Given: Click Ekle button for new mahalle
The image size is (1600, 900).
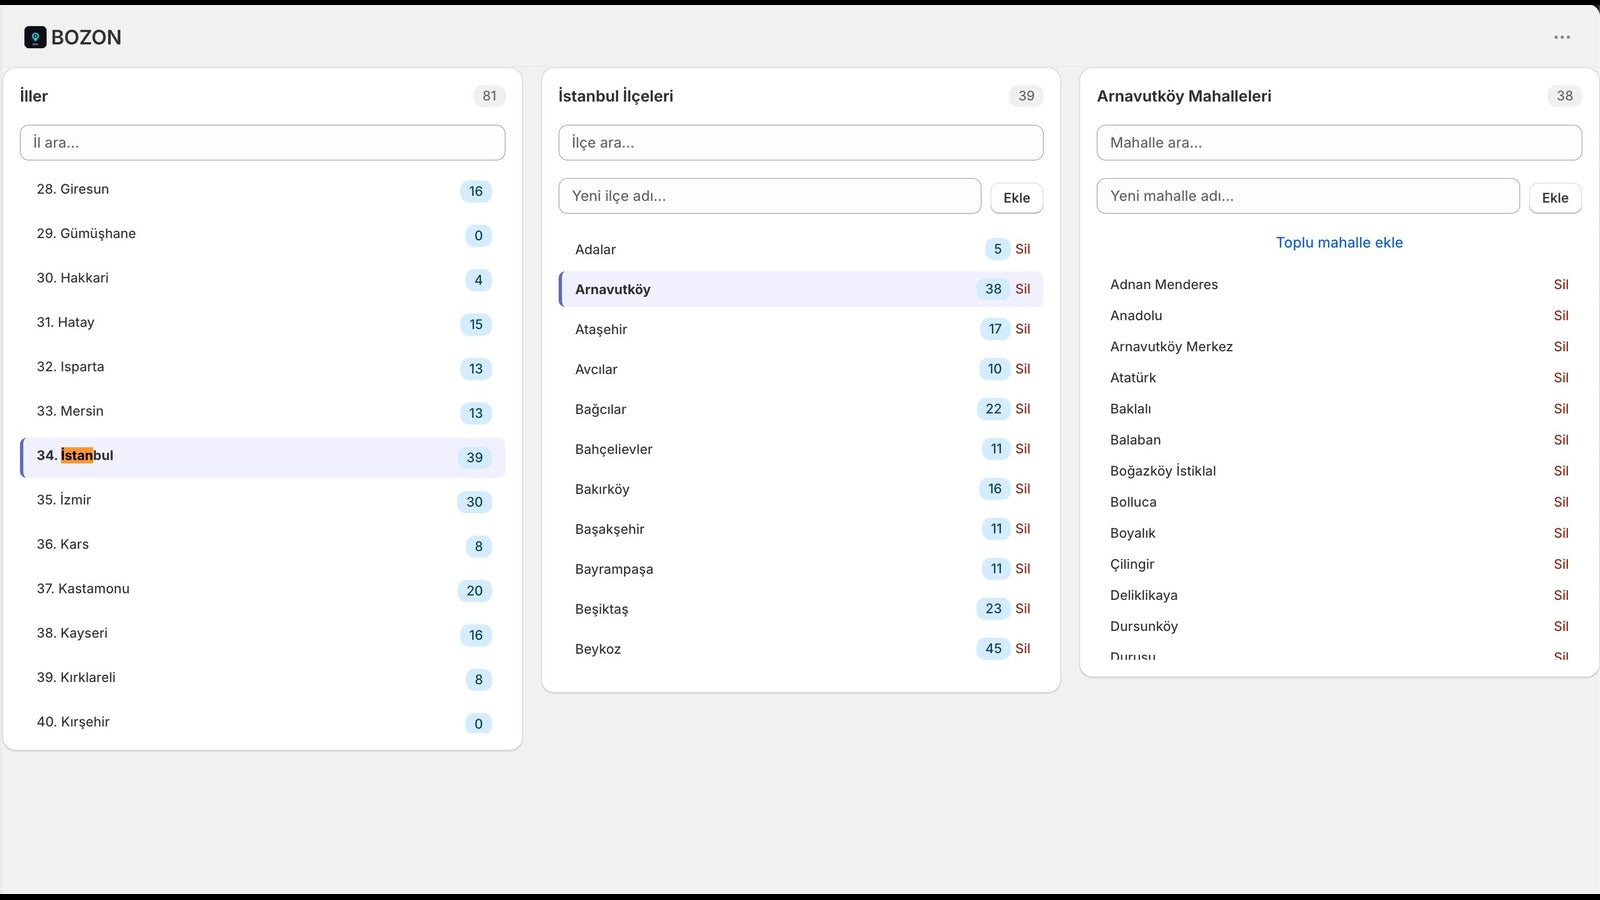Looking at the screenshot, I should [1555, 198].
